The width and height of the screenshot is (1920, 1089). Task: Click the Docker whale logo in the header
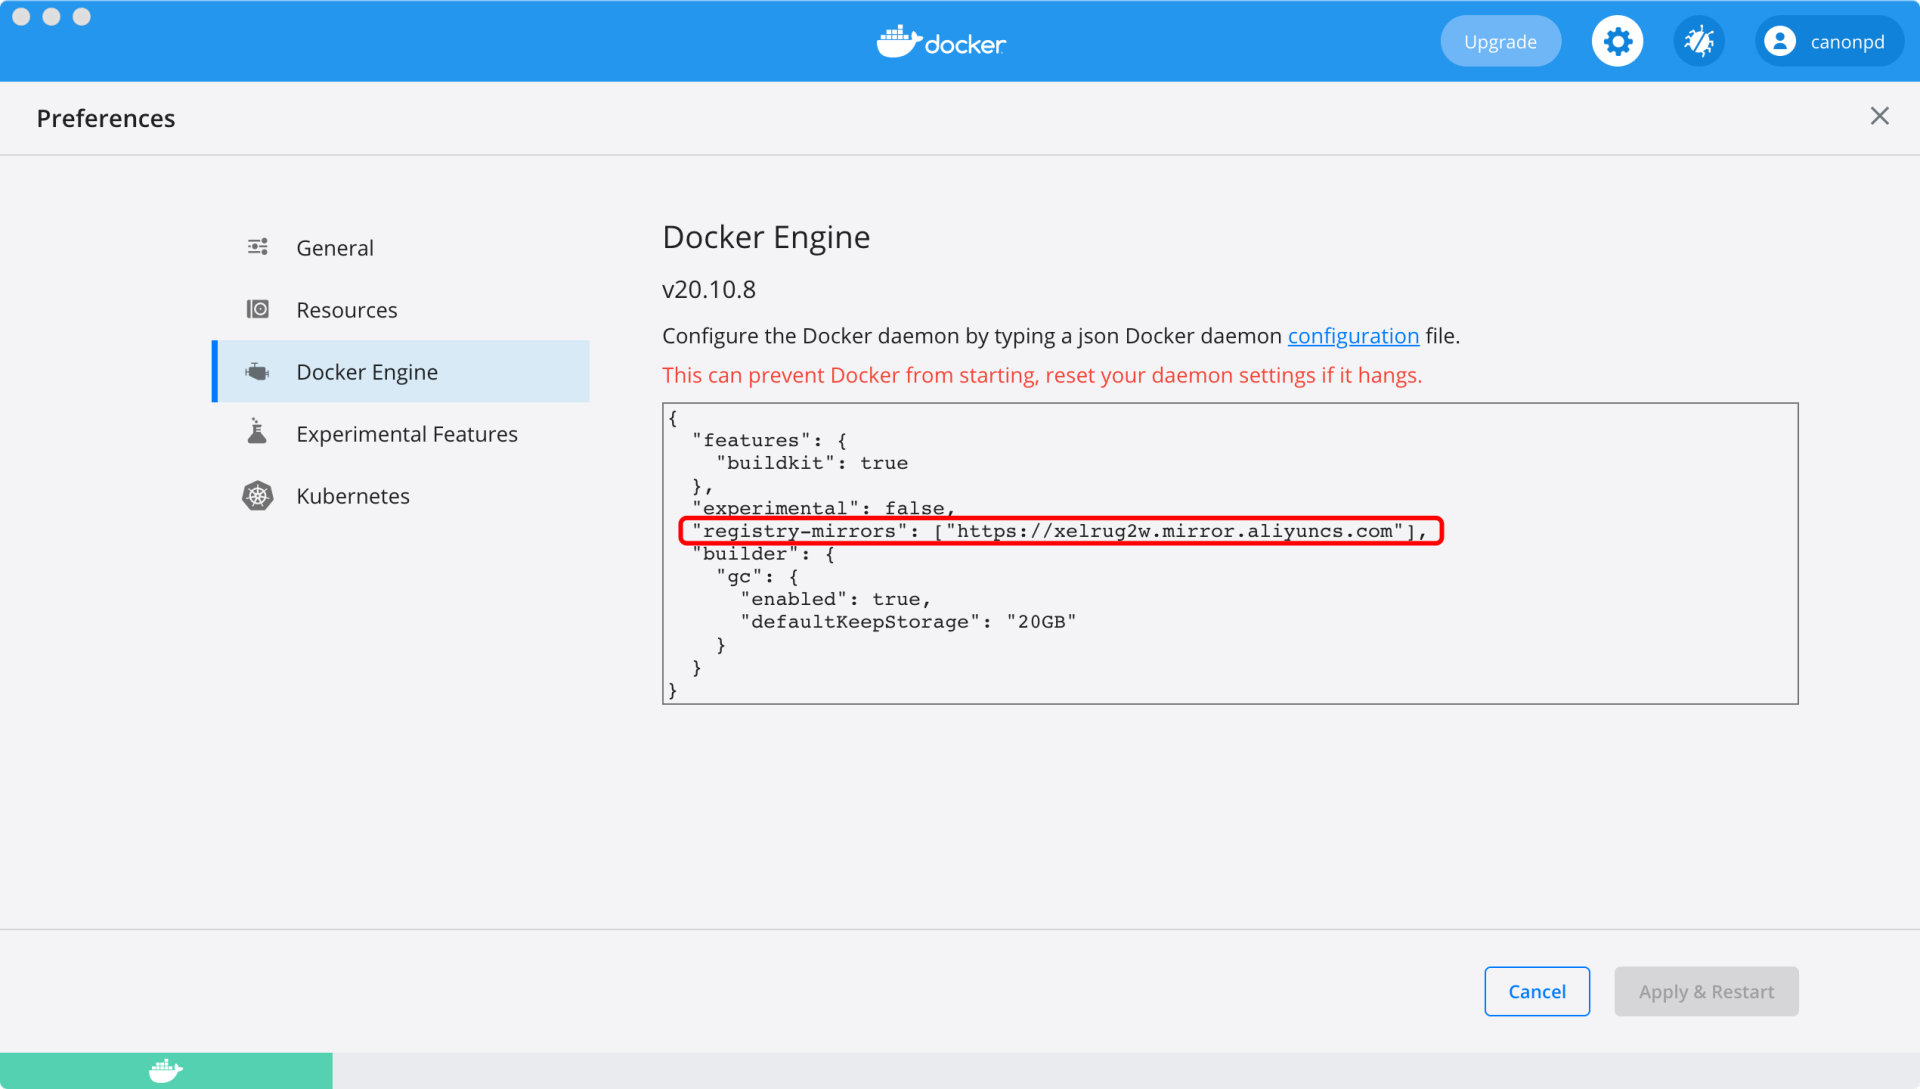pyautogui.click(x=938, y=41)
